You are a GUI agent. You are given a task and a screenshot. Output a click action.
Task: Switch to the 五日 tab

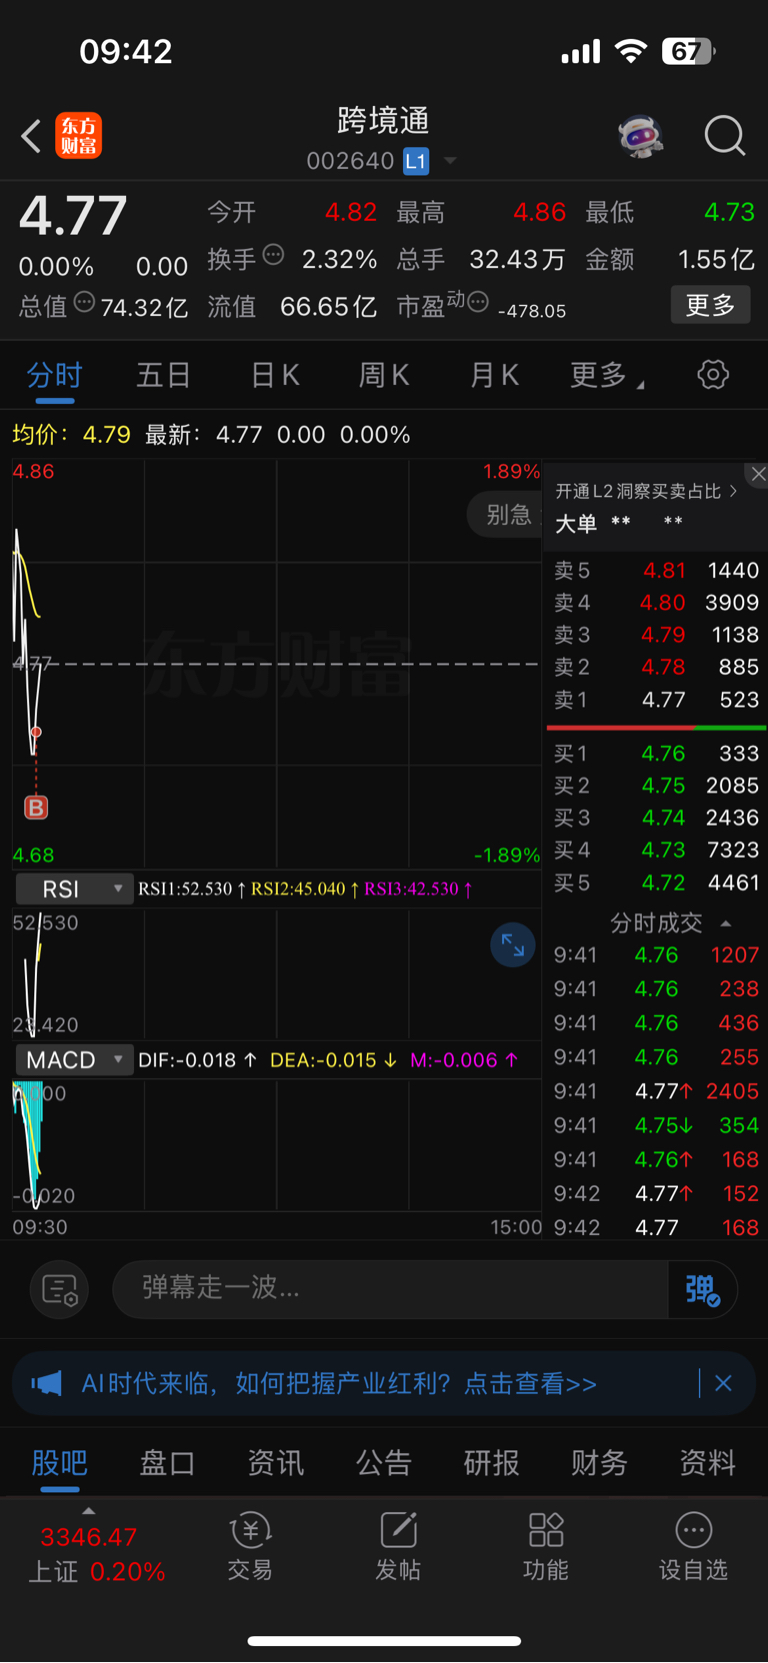point(164,375)
